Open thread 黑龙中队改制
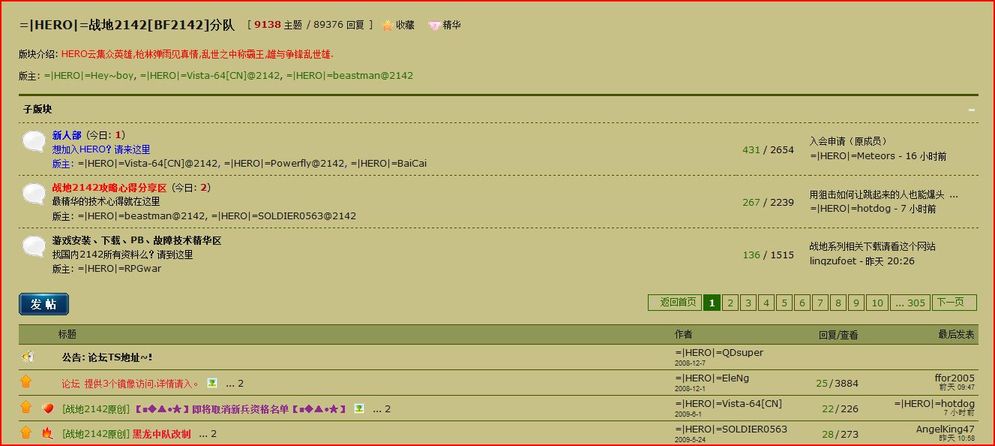 [161, 434]
